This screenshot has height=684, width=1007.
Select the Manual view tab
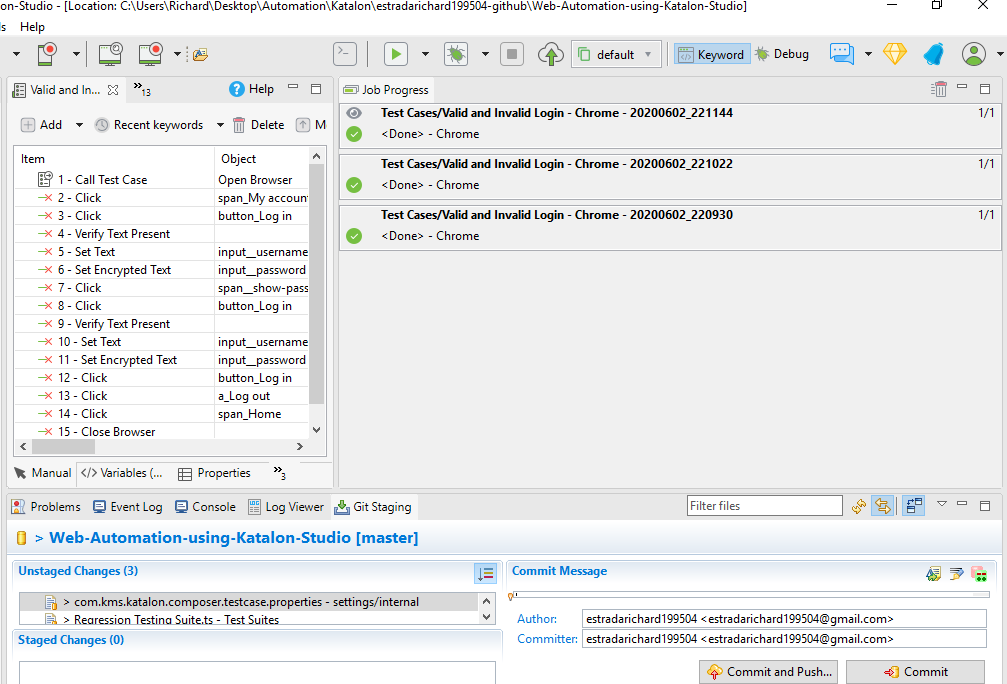tap(42, 473)
